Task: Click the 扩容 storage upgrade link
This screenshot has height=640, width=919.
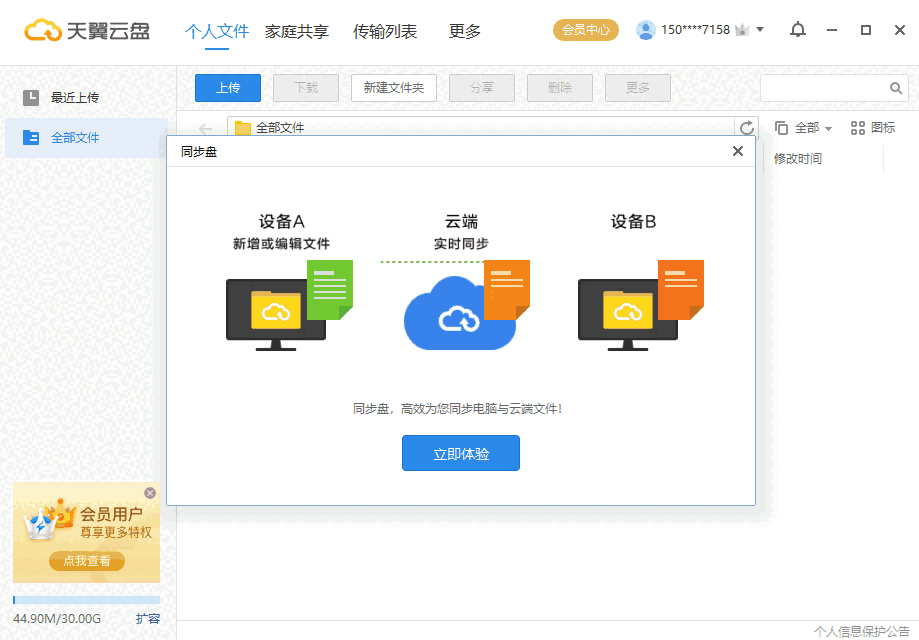Action: pyautogui.click(x=147, y=618)
